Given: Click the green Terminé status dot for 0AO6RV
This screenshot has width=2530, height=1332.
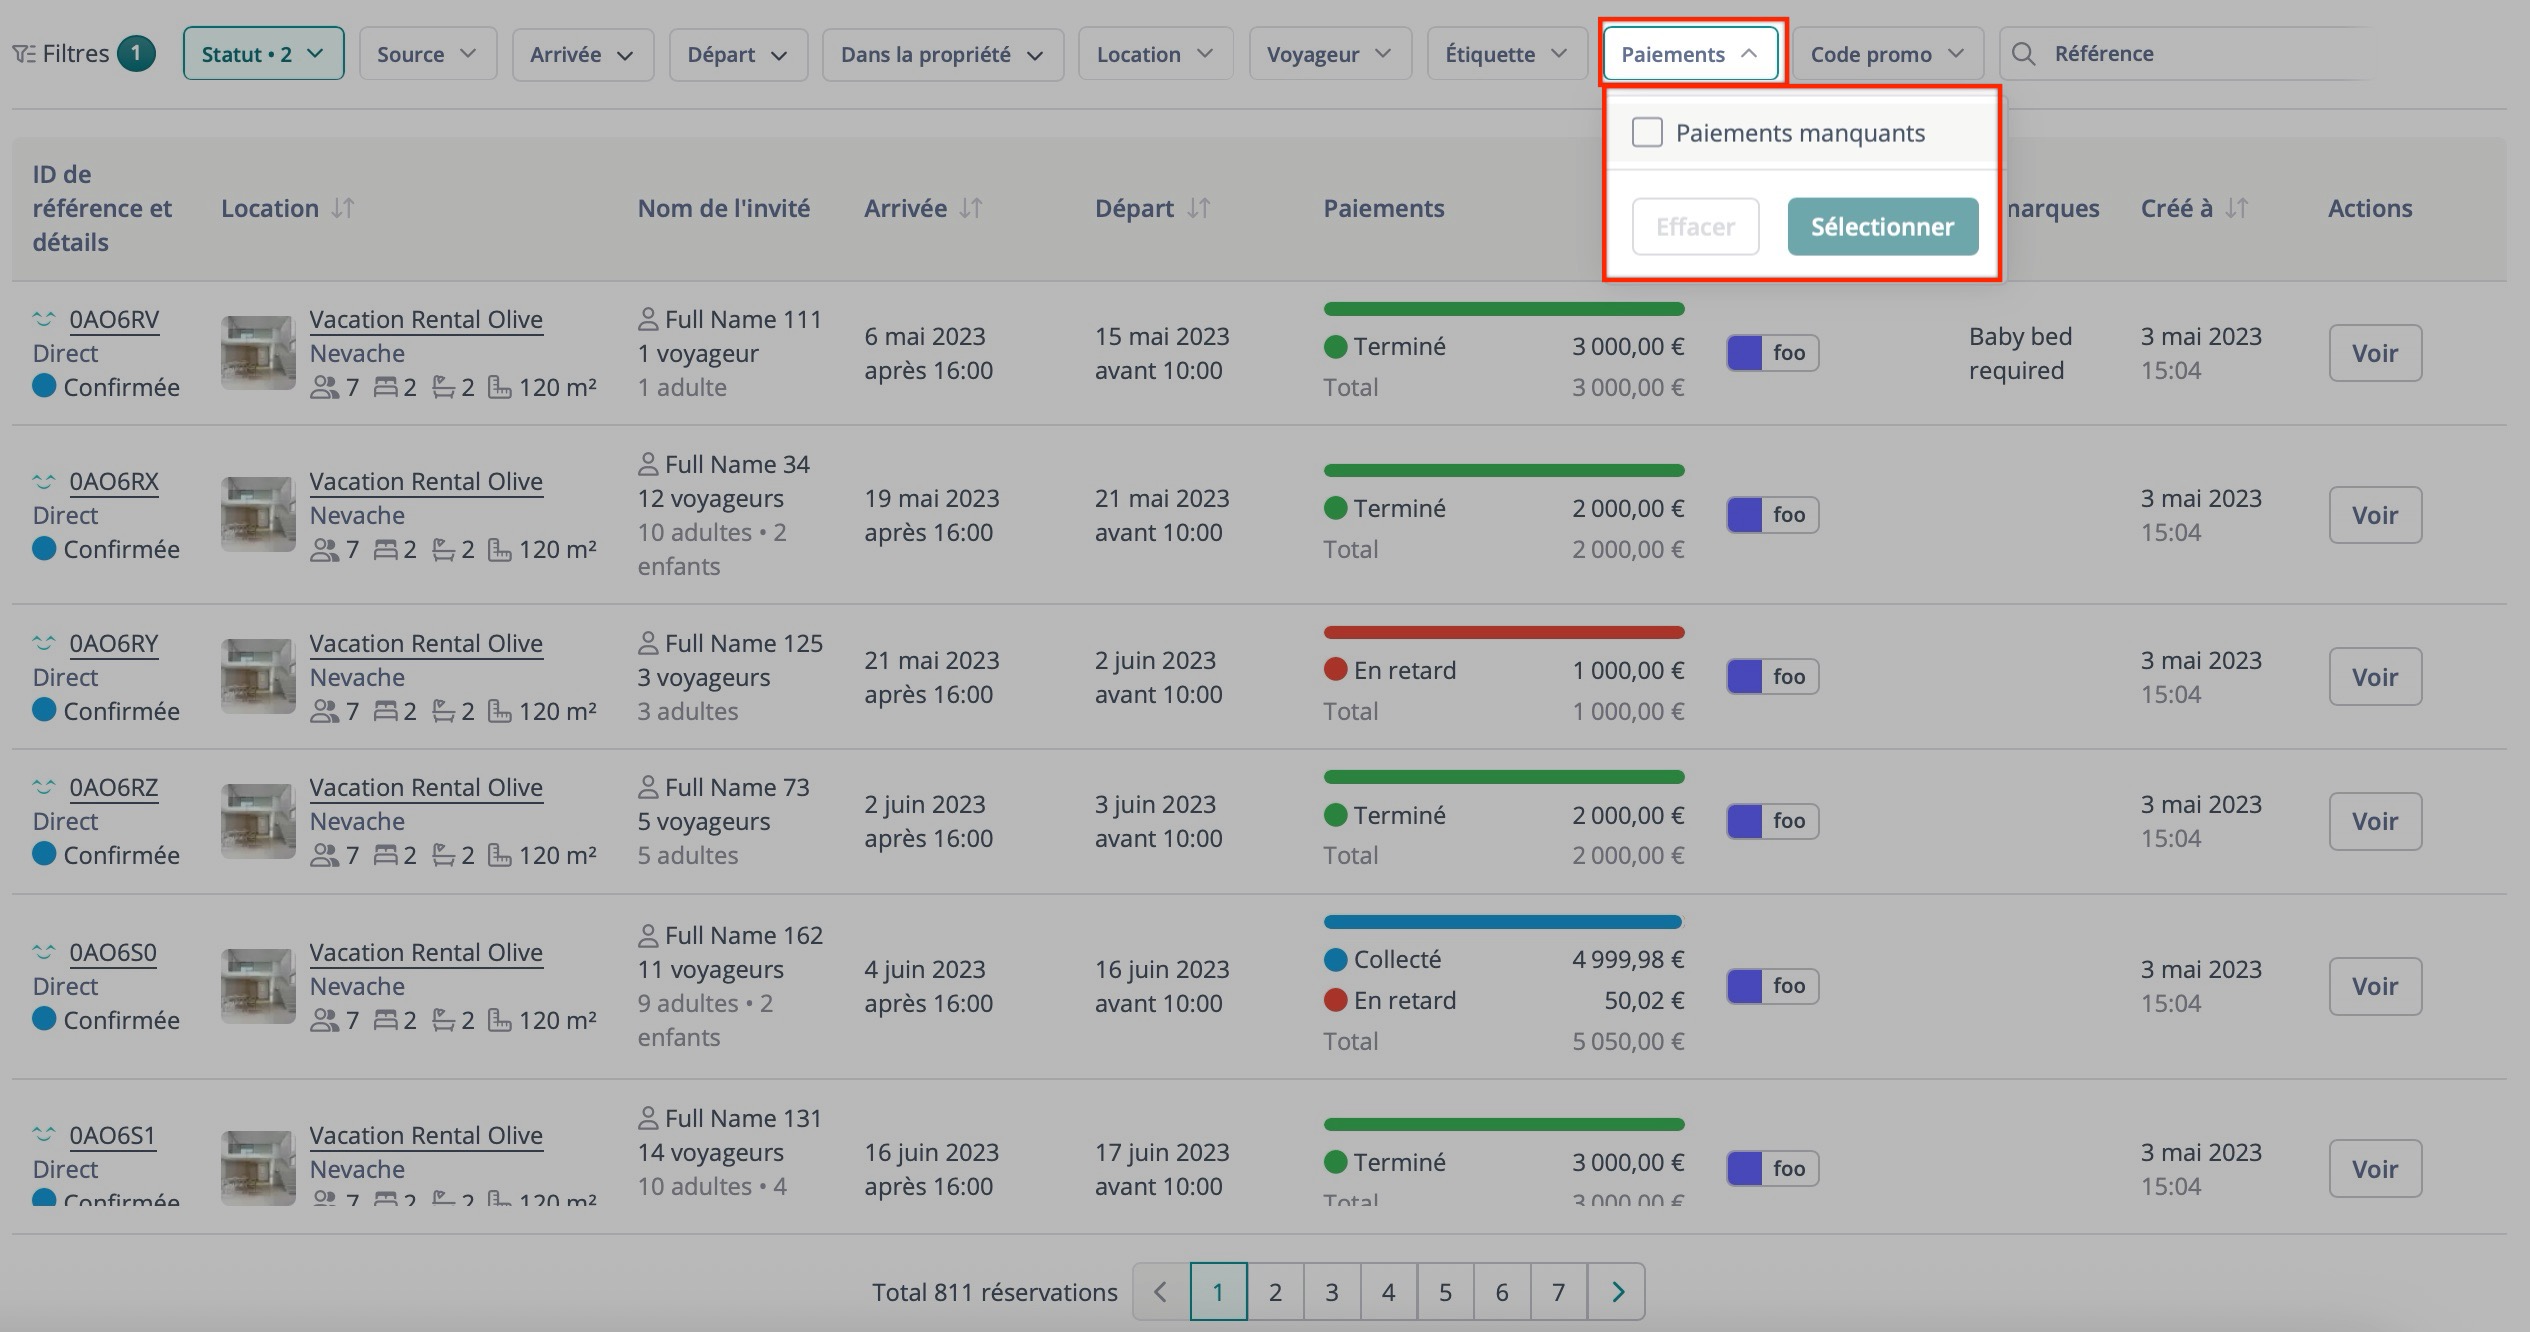Looking at the screenshot, I should pyautogui.click(x=1334, y=346).
